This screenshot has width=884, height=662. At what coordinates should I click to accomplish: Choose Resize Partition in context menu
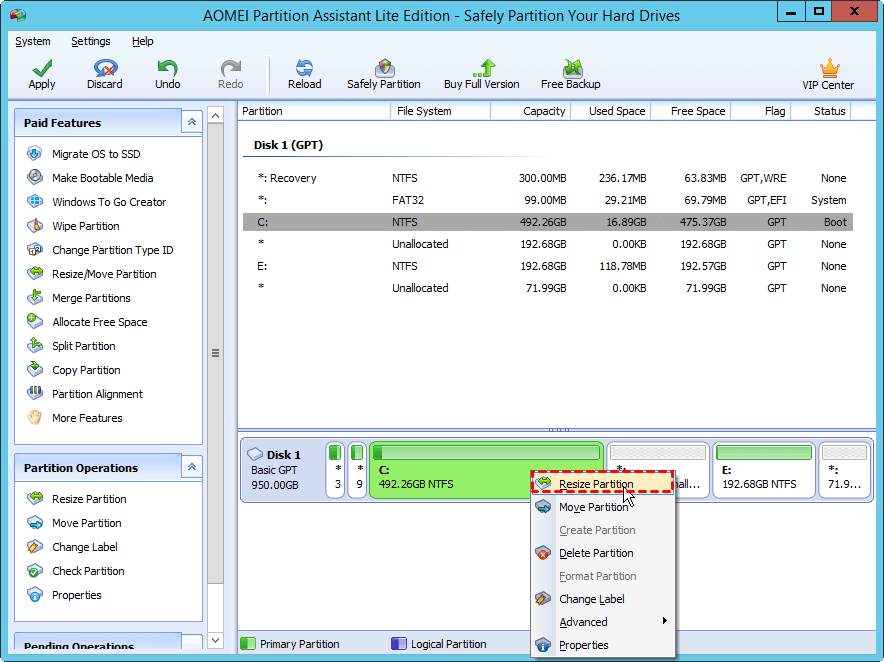pos(603,484)
